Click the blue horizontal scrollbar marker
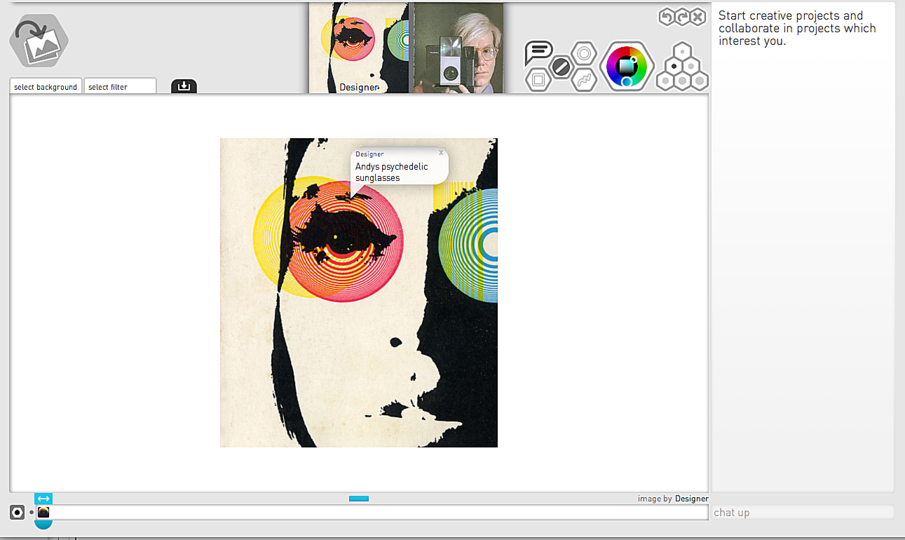The width and height of the screenshot is (905, 540). (358, 498)
